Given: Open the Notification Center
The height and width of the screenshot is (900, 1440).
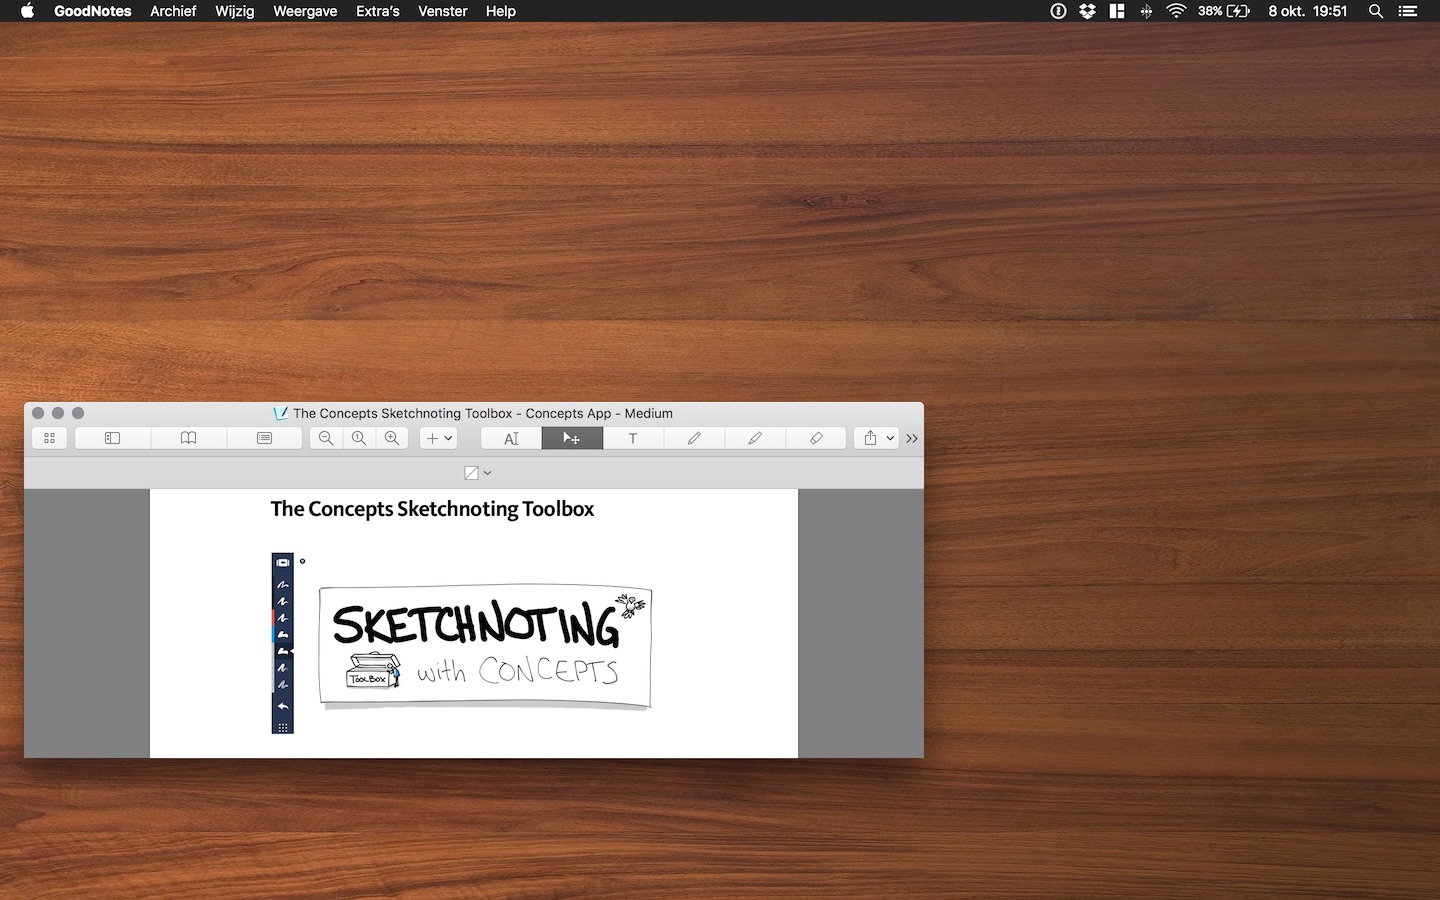Looking at the screenshot, I should [1408, 11].
